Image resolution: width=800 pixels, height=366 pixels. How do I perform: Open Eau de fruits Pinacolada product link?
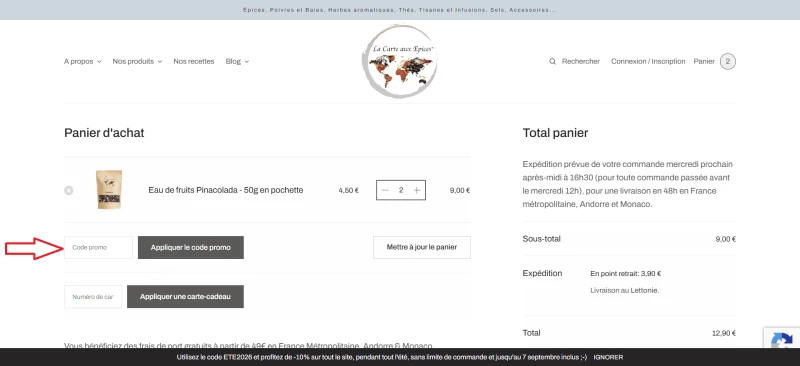pyautogui.click(x=226, y=190)
